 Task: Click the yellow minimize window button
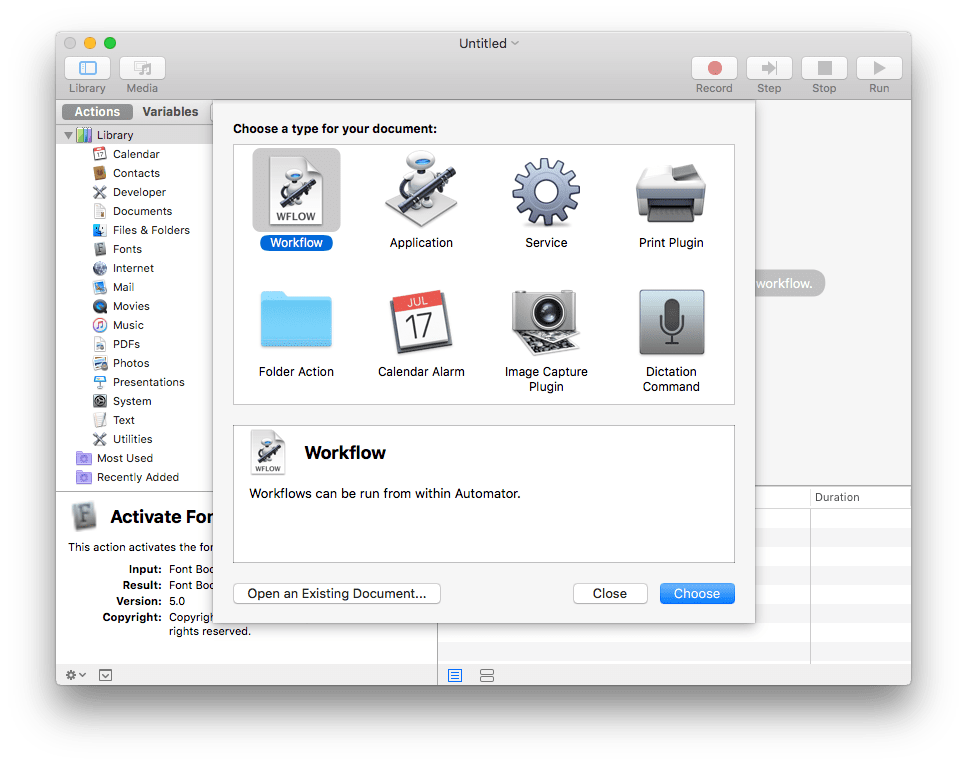point(90,43)
